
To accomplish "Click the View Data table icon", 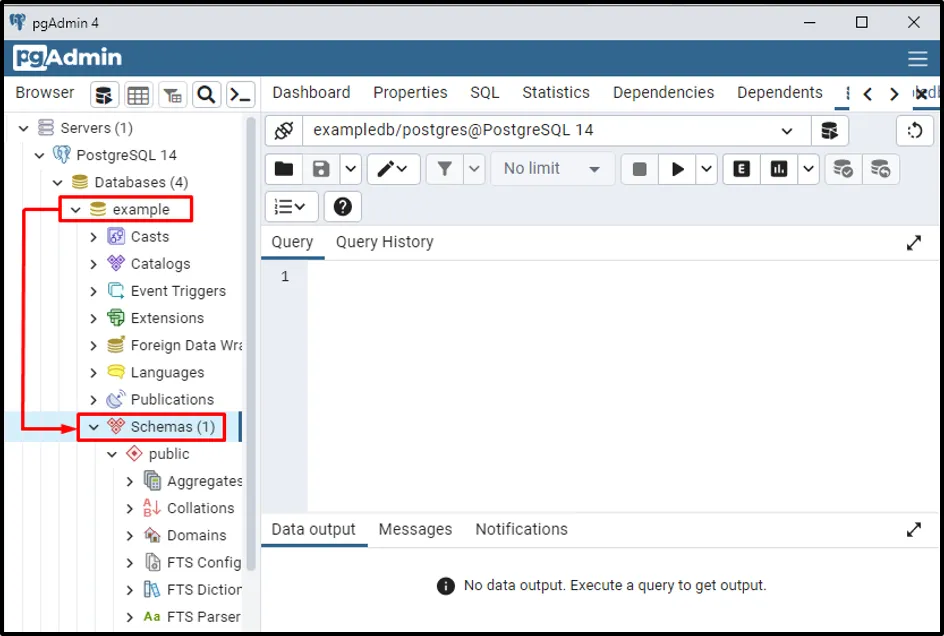I will point(139,95).
